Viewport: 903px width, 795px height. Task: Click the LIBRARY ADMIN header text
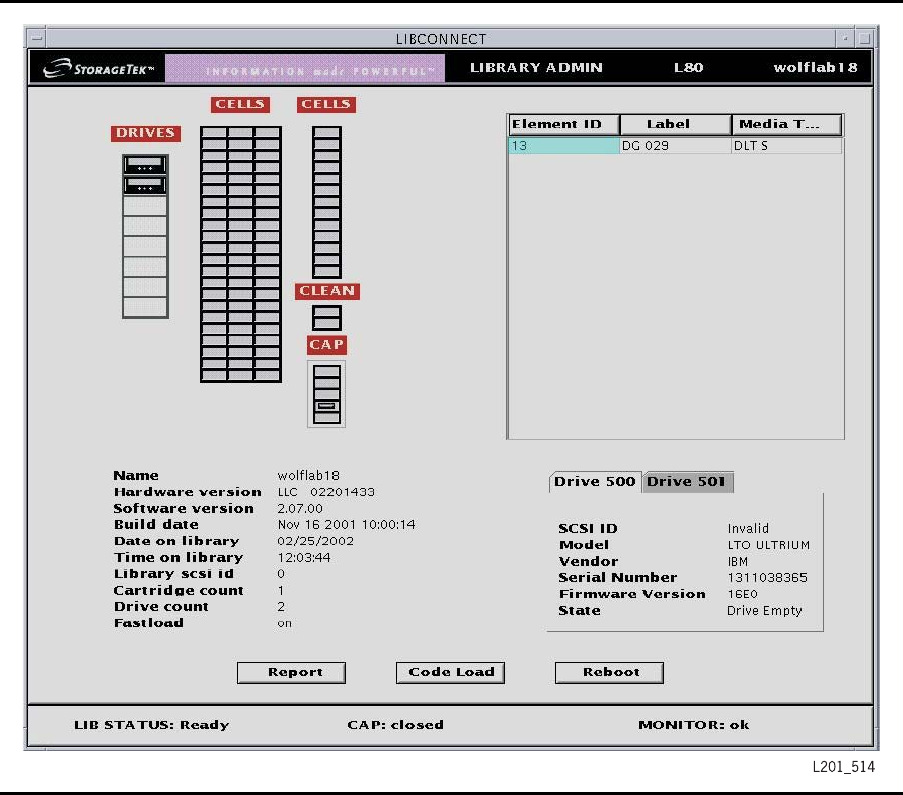[x=536, y=68]
